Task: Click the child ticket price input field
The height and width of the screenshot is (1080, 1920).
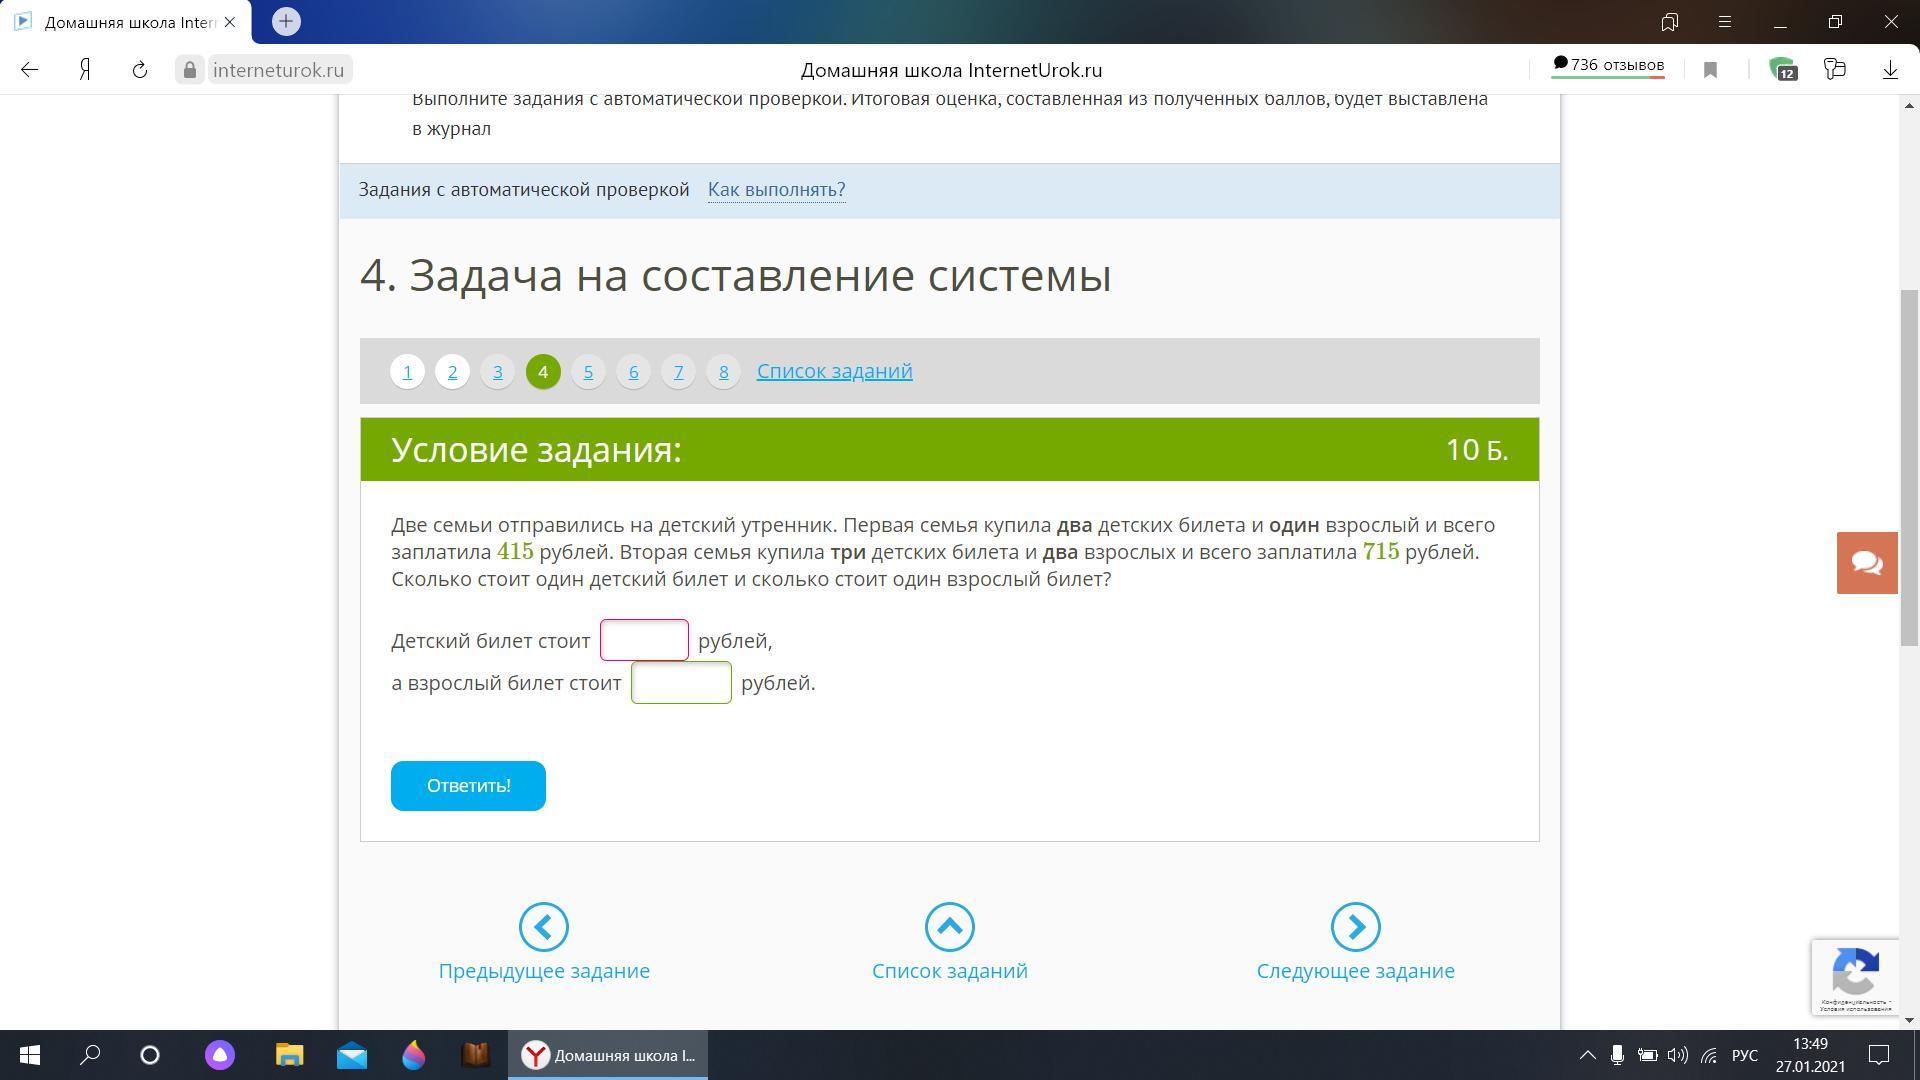Action: click(x=644, y=641)
